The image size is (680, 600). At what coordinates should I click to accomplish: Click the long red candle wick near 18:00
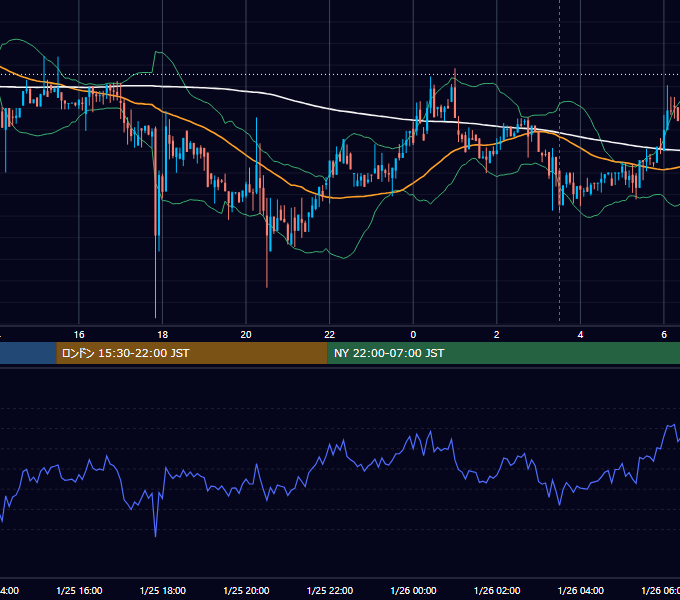[155, 277]
